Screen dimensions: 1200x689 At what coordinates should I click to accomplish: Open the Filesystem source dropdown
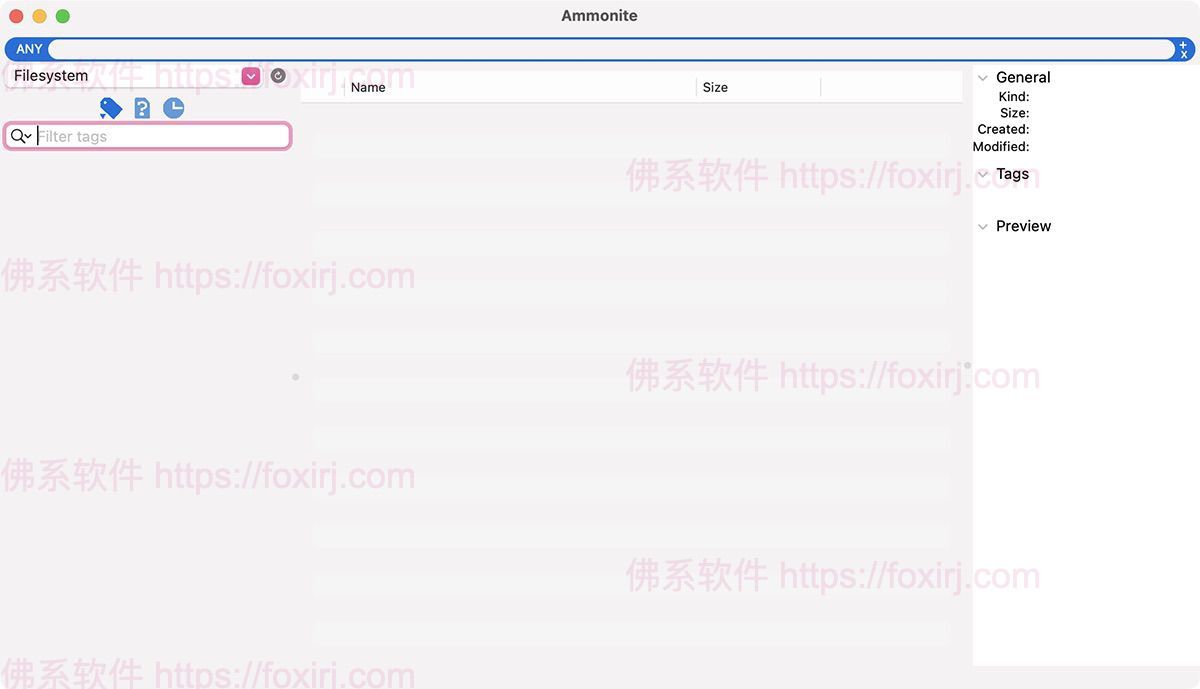click(250, 76)
